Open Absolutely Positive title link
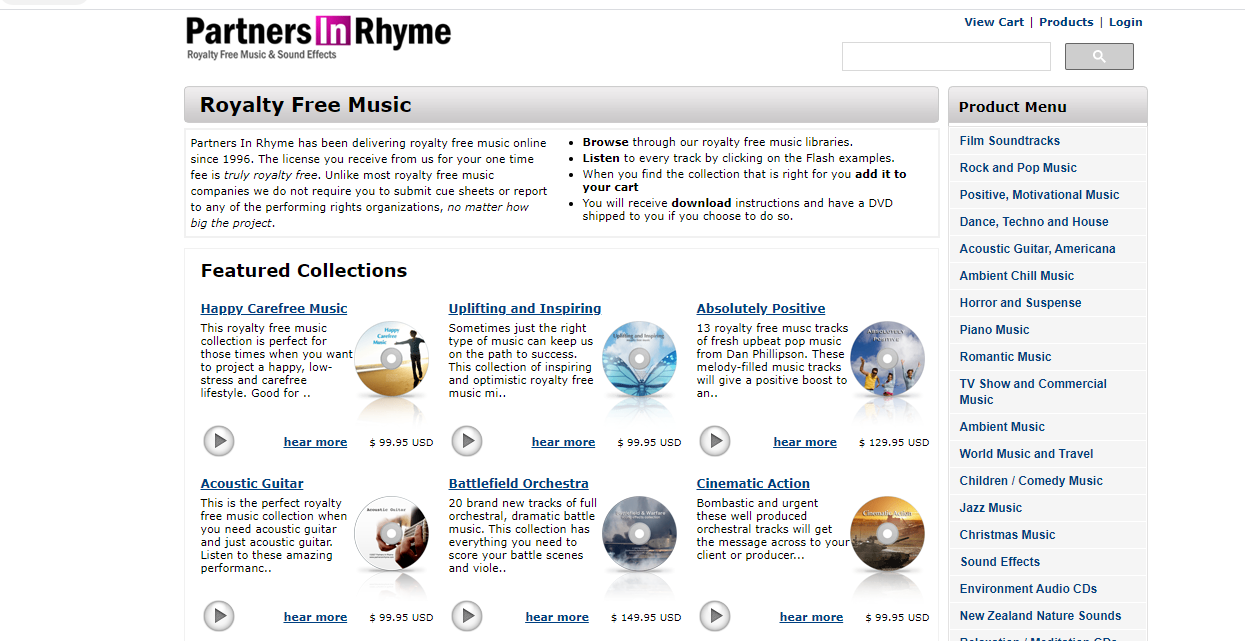Image resolution: width=1245 pixels, height=641 pixels. point(761,308)
